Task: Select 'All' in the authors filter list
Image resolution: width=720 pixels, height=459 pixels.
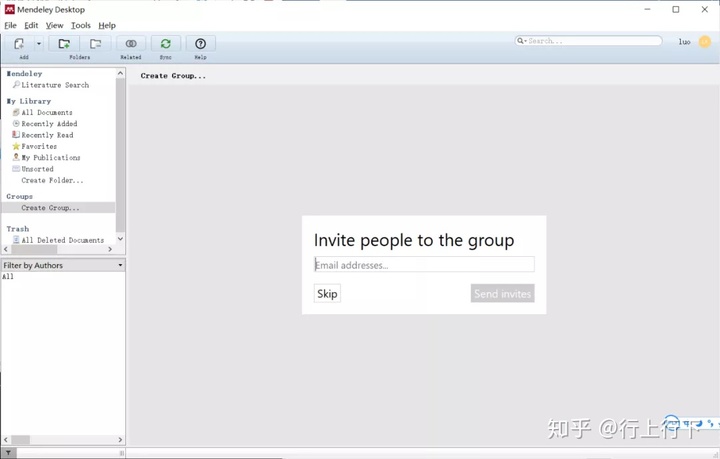Action: (8, 277)
